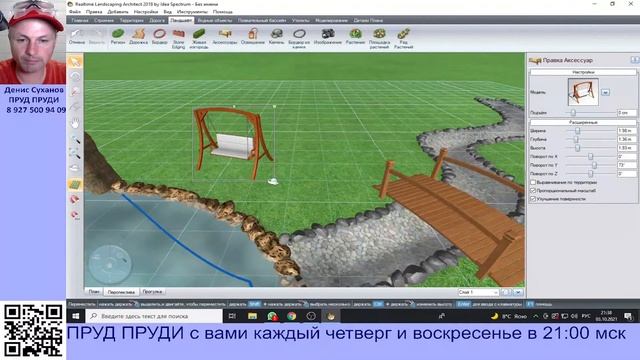Image resolution: width=640 pixels, height=360 pixels.
Task: Toggle 'Улучшение поверхности' checkbox
Action: pyautogui.click(x=533, y=199)
